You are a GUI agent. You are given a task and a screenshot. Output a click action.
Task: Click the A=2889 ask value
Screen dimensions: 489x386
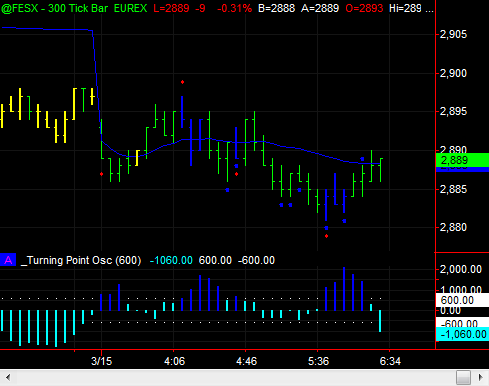[x=320, y=8]
